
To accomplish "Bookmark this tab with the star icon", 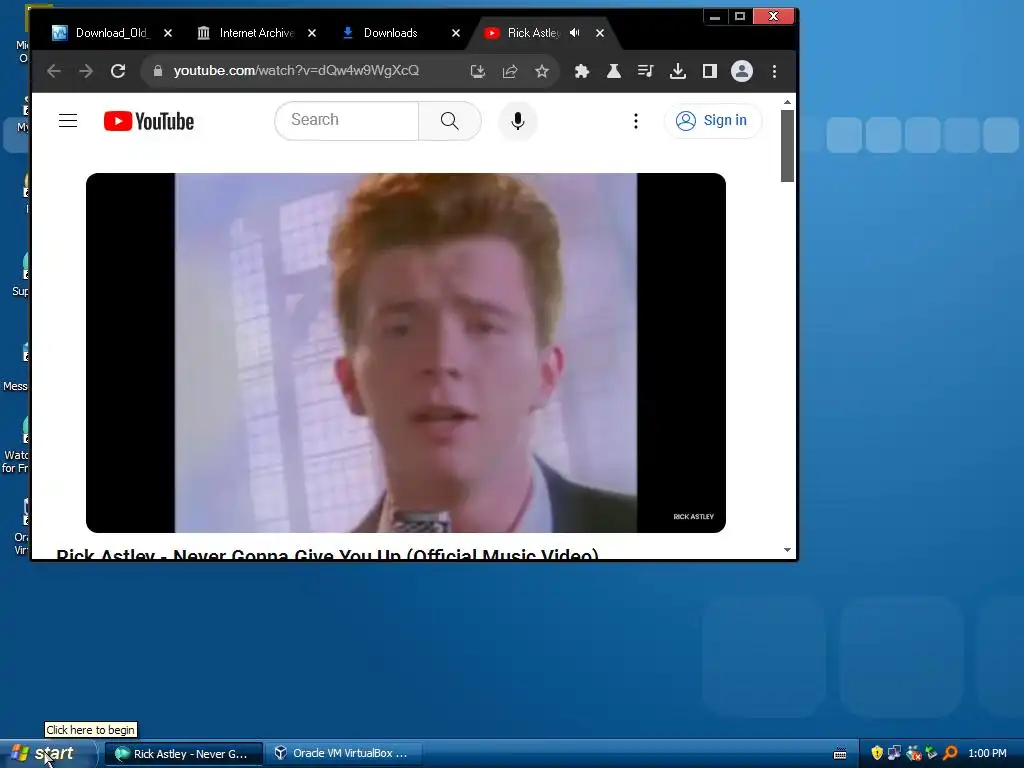I will 541,71.
